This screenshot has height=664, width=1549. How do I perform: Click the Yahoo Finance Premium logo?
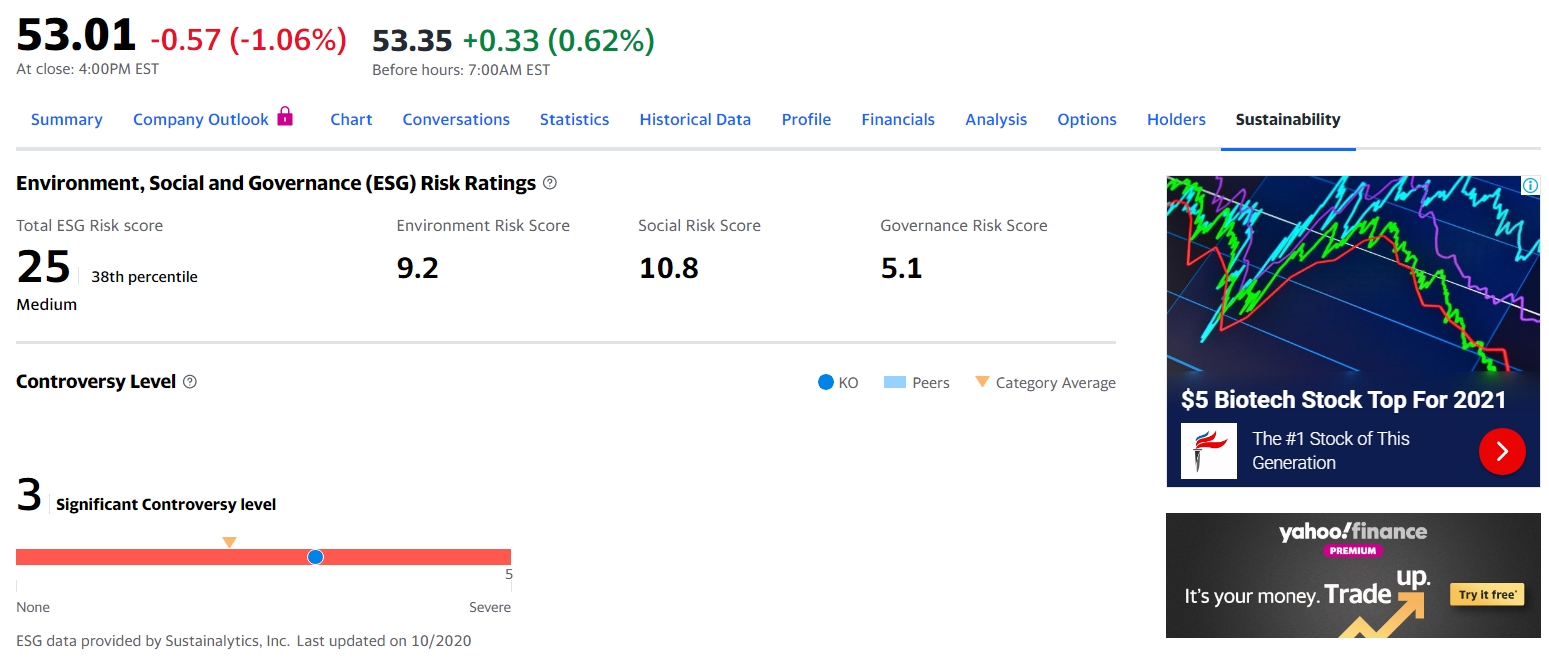tap(1353, 538)
